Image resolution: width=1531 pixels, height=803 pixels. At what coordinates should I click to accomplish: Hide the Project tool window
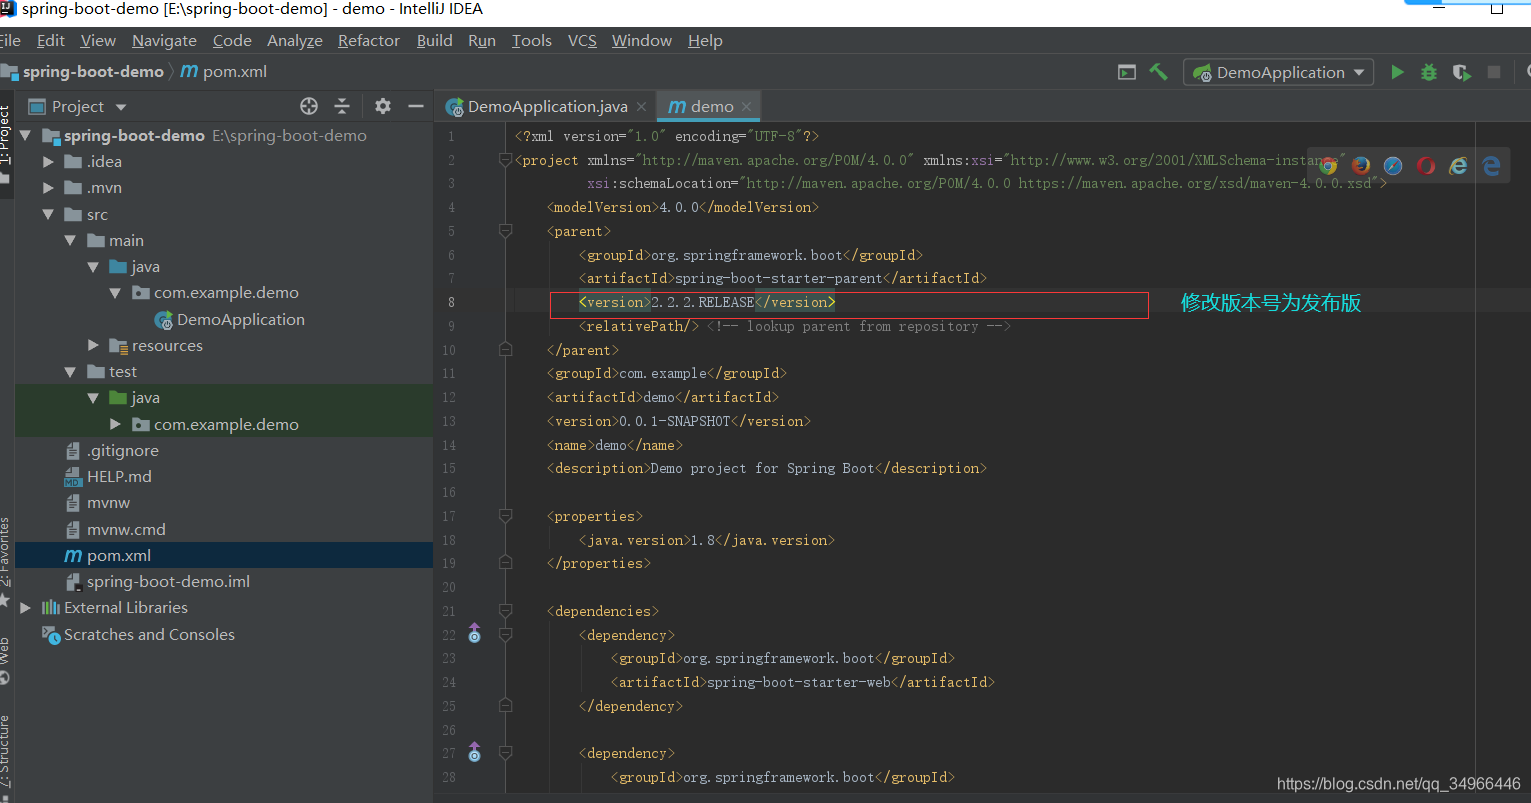pos(416,106)
